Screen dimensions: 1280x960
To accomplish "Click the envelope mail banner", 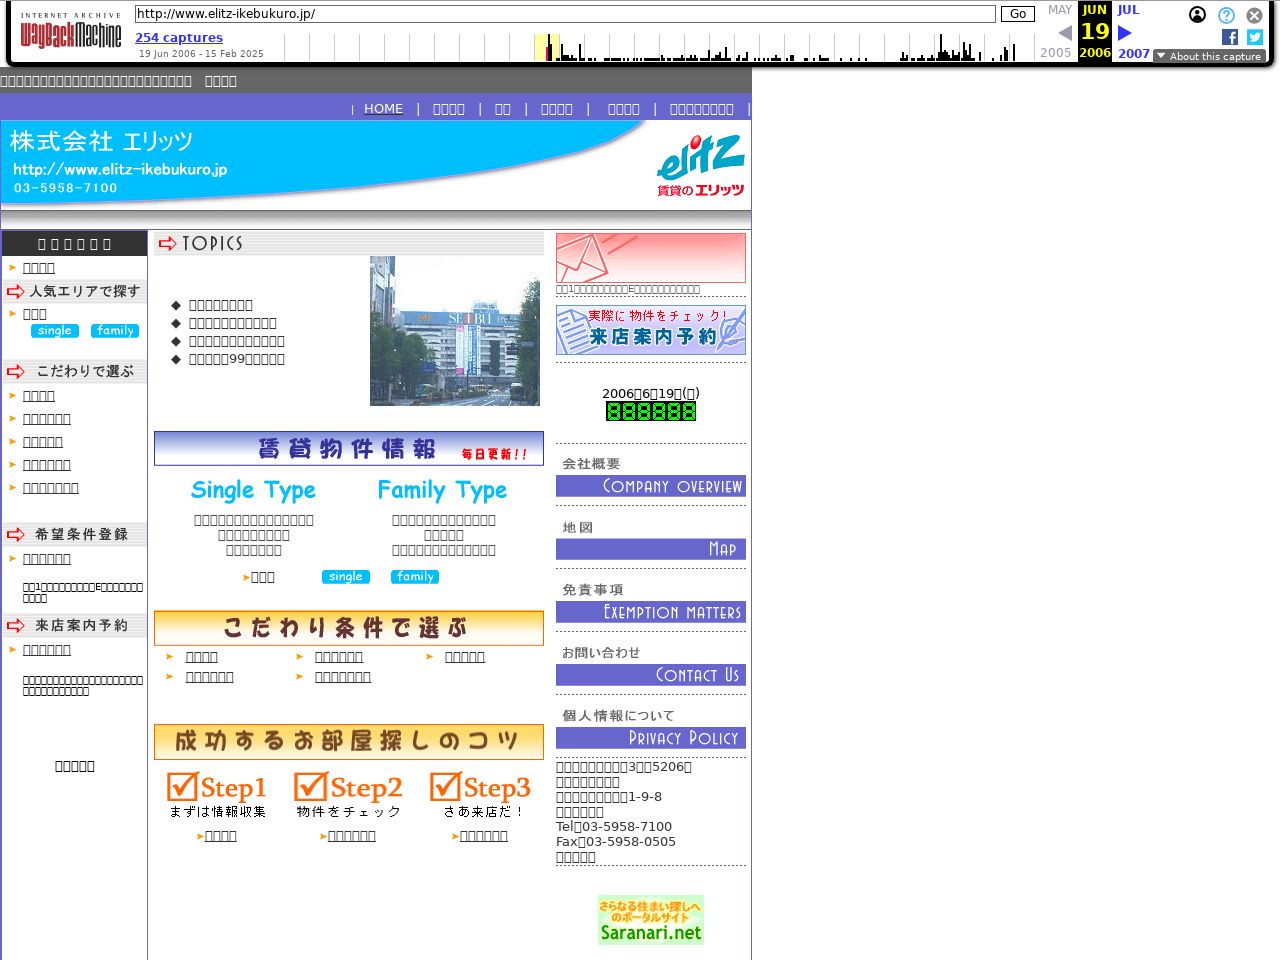I will click(650, 258).
